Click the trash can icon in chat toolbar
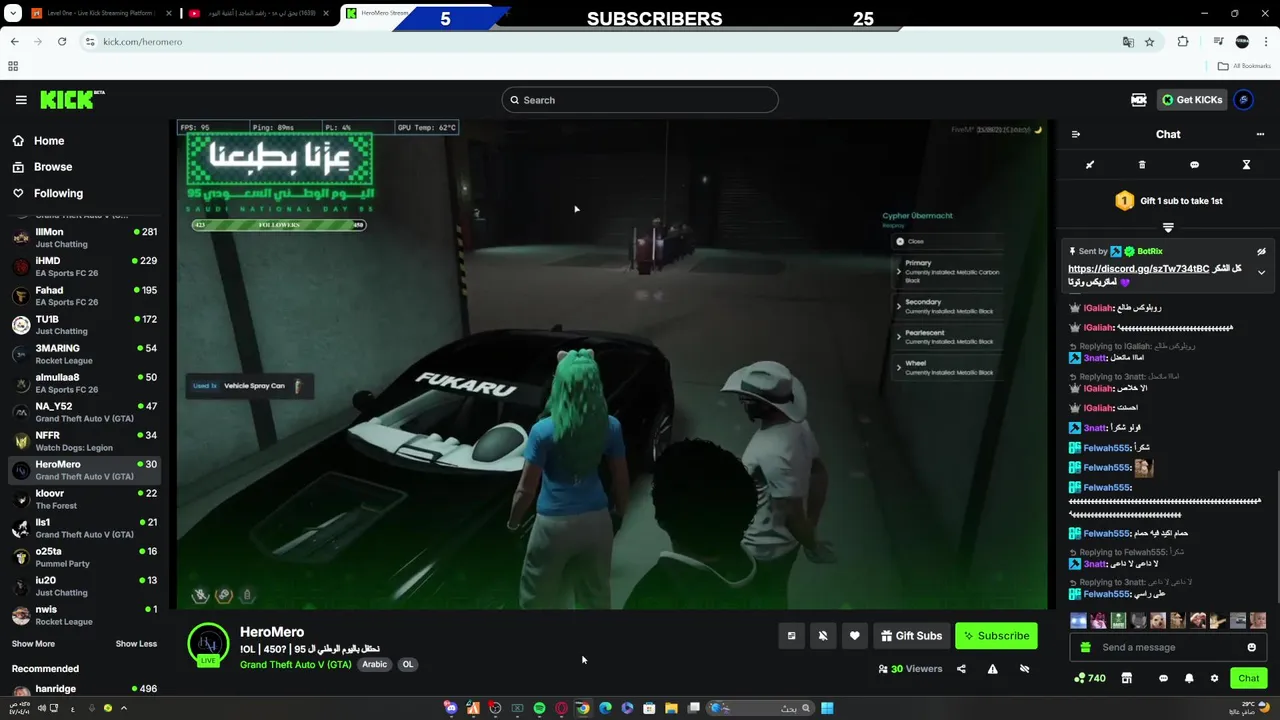 [x=1142, y=165]
